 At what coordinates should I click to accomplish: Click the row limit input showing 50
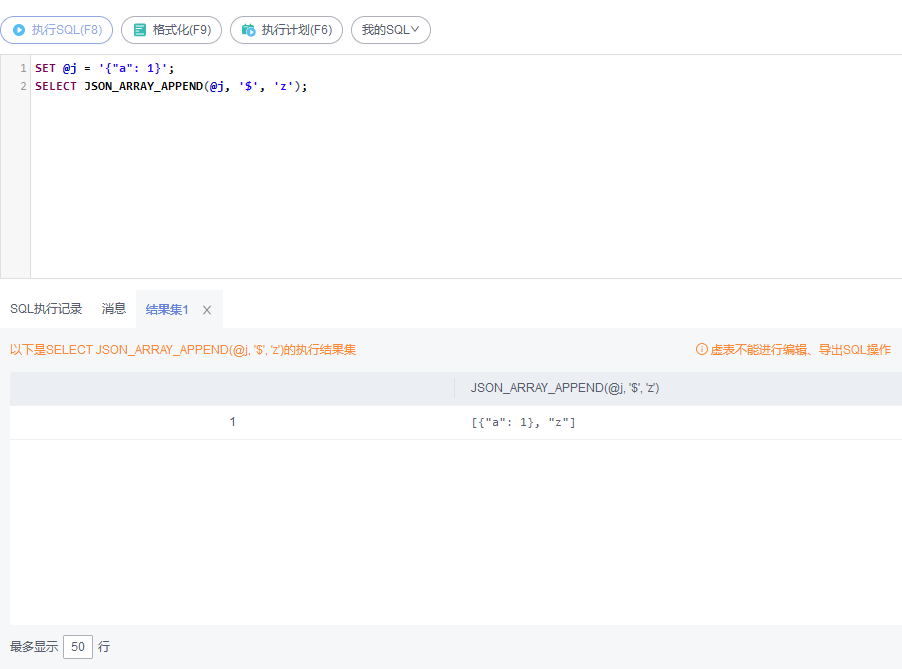coord(77,647)
